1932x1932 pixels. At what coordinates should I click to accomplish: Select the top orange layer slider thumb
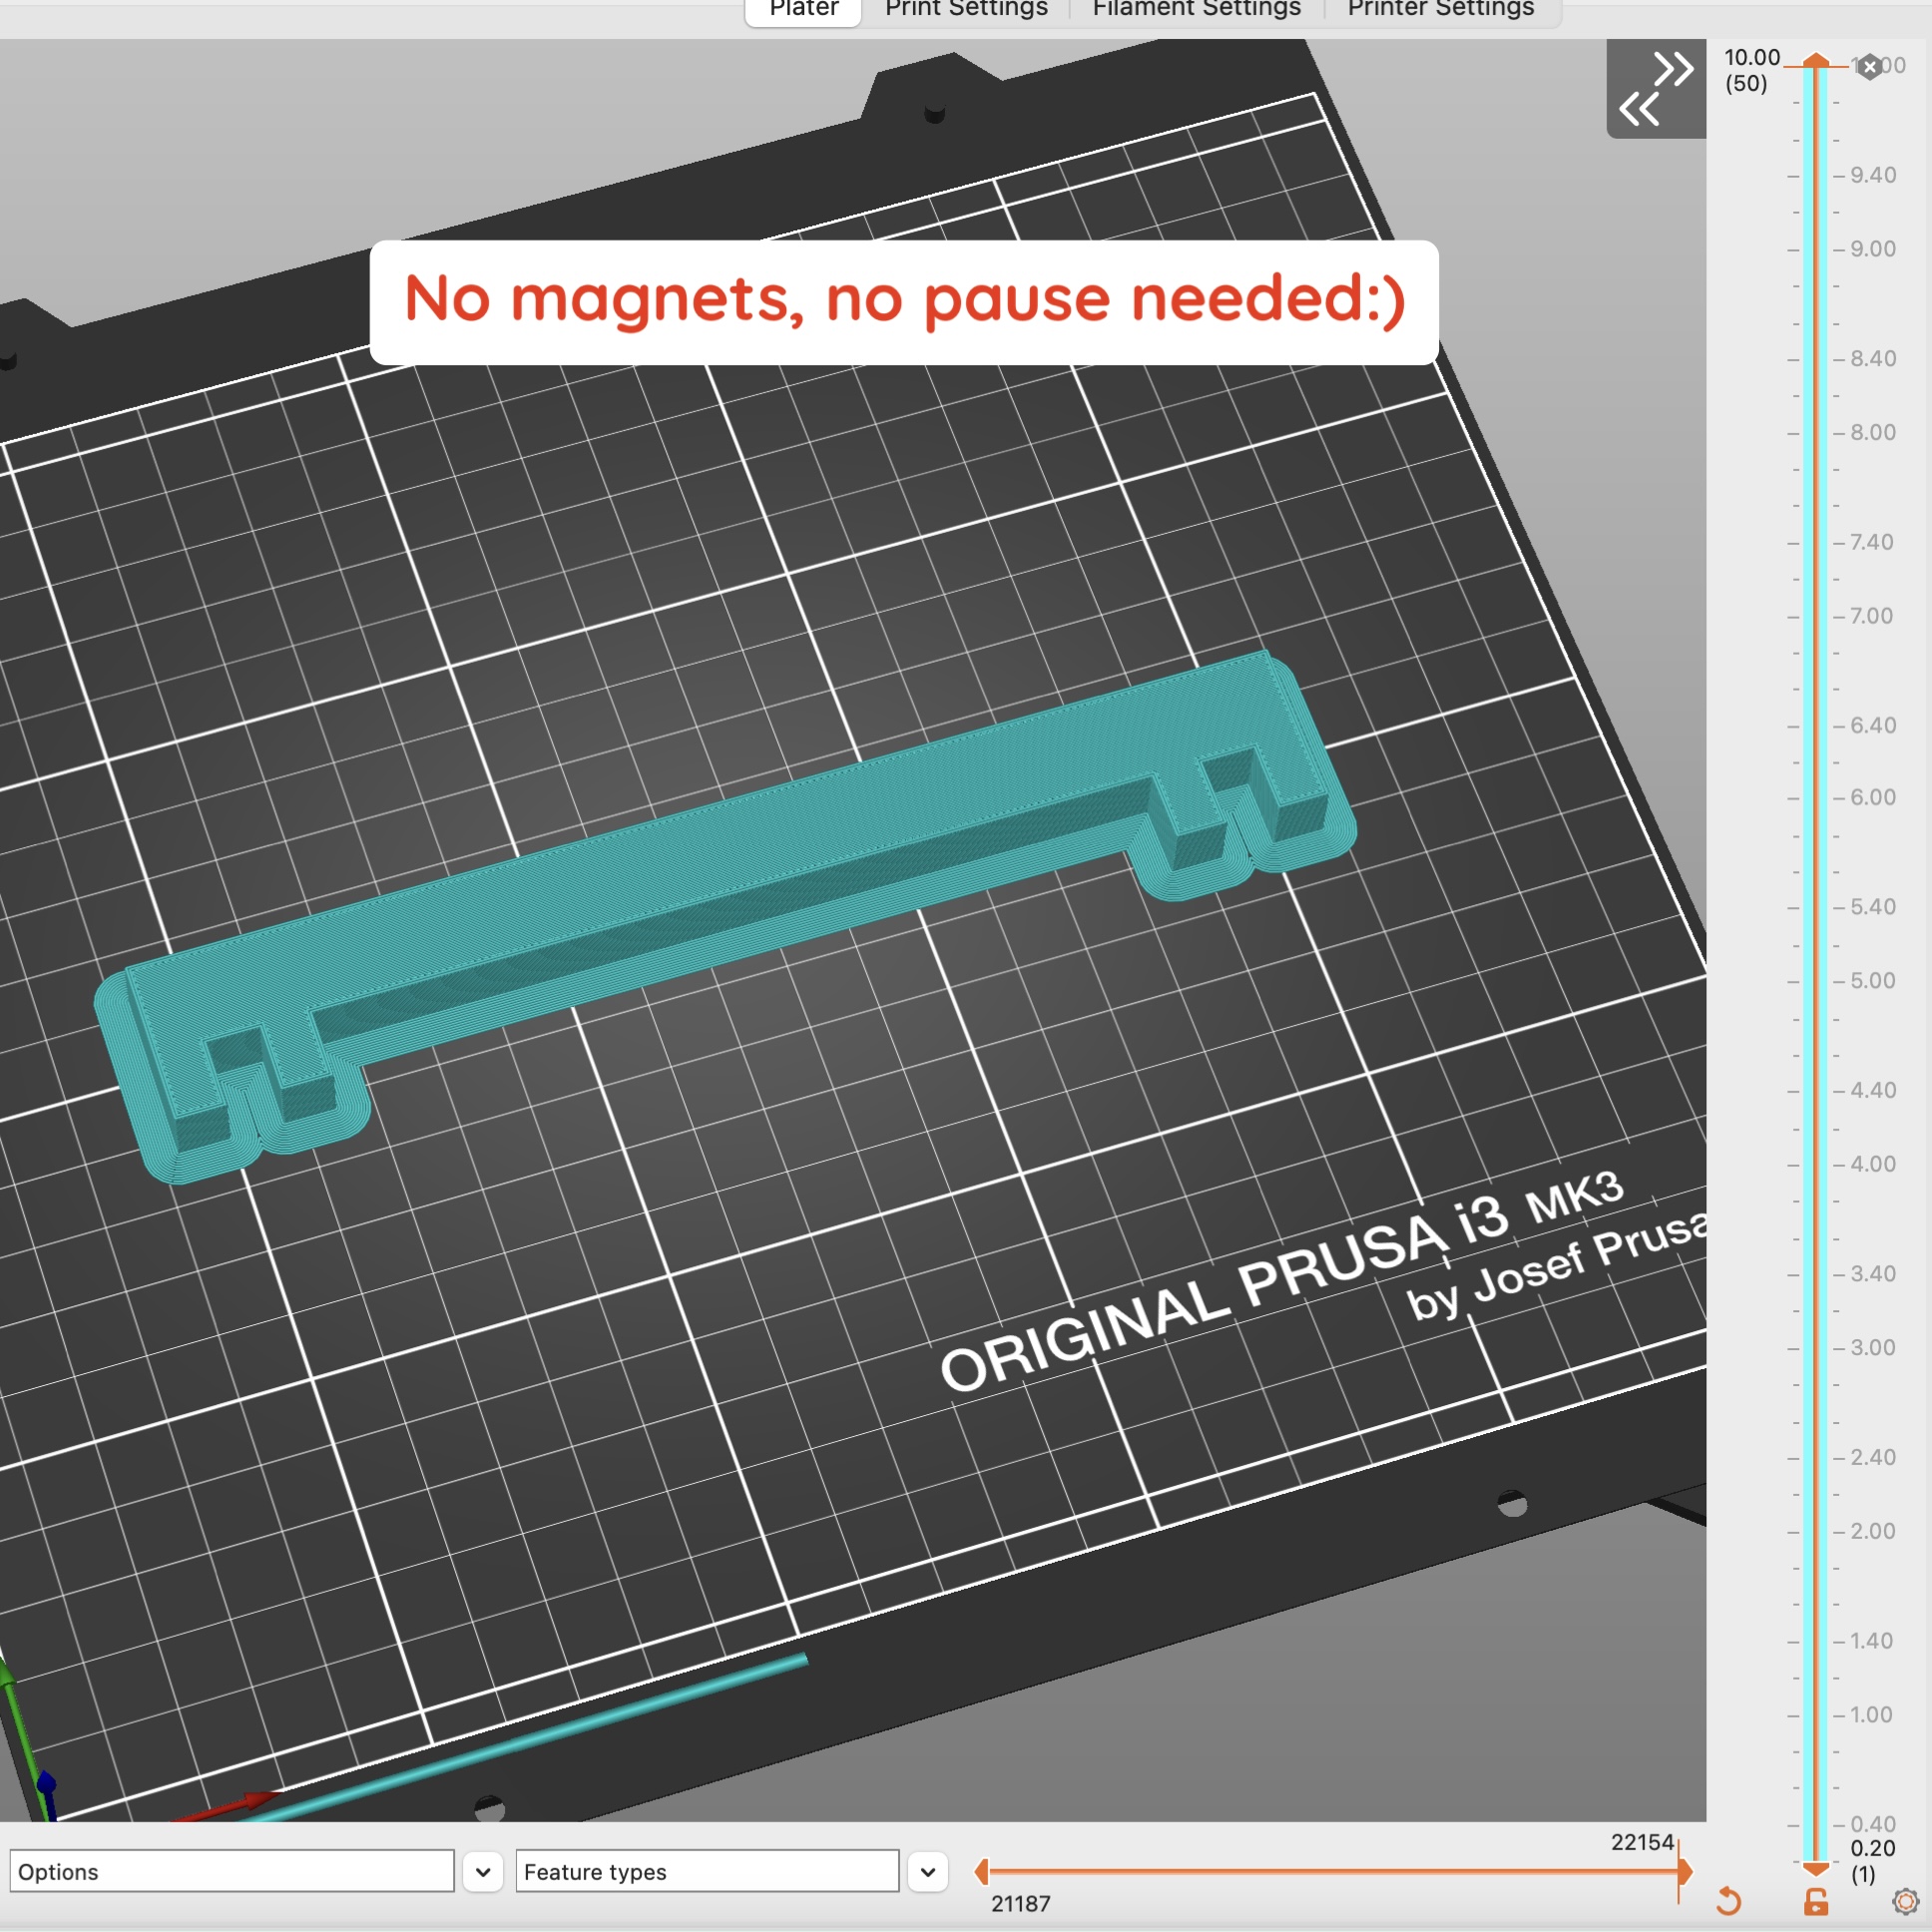tap(1817, 62)
